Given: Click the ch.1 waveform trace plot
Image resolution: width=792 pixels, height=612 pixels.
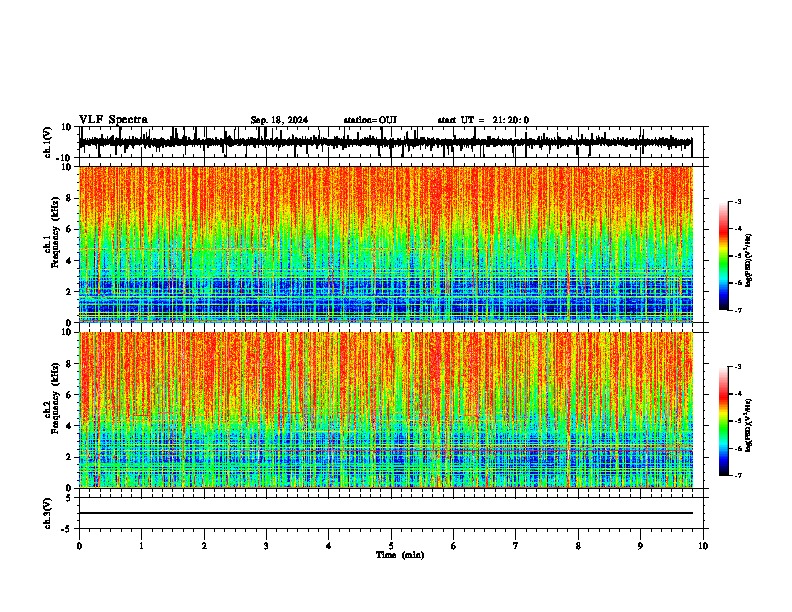Looking at the screenshot, I should tap(385, 142).
